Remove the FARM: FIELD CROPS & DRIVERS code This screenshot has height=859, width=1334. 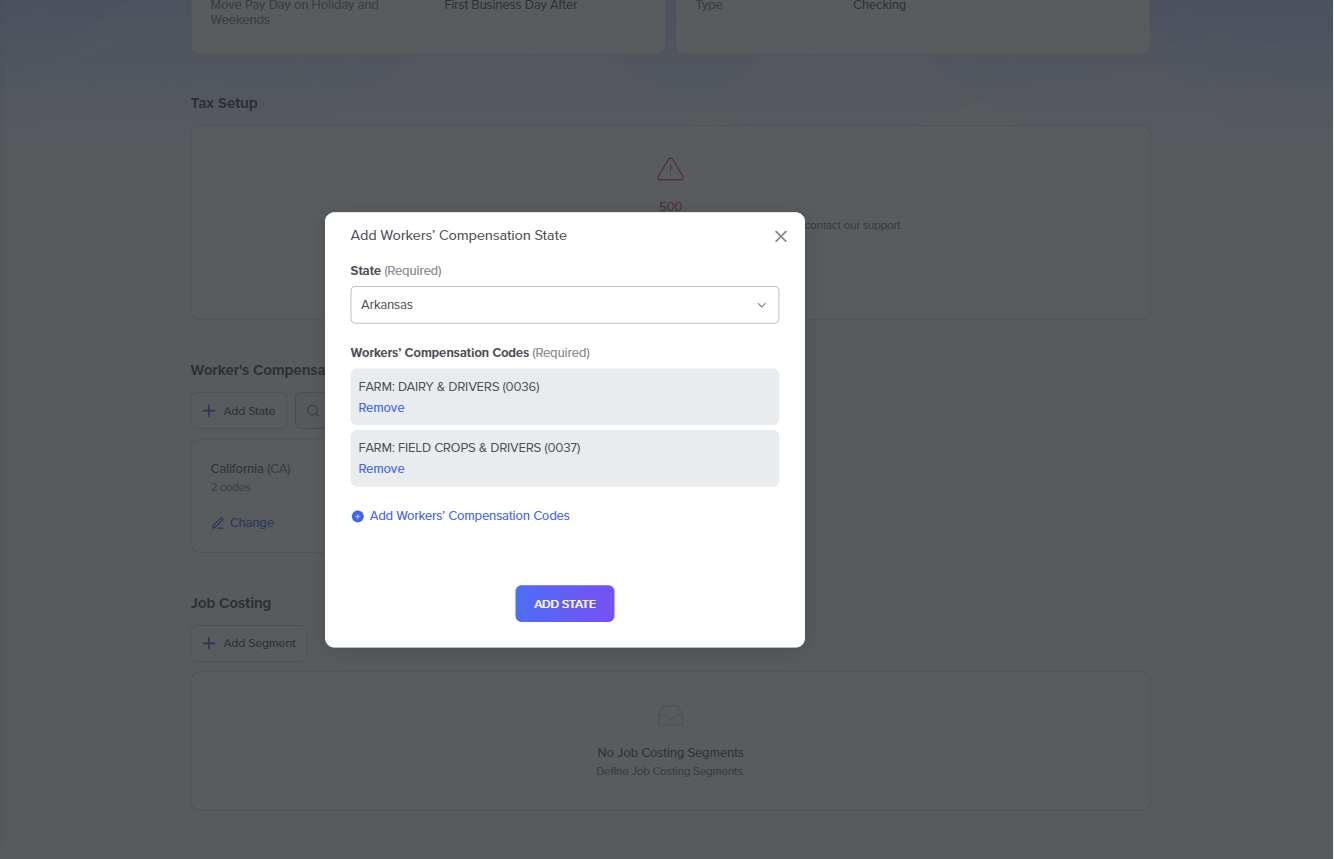click(381, 469)
